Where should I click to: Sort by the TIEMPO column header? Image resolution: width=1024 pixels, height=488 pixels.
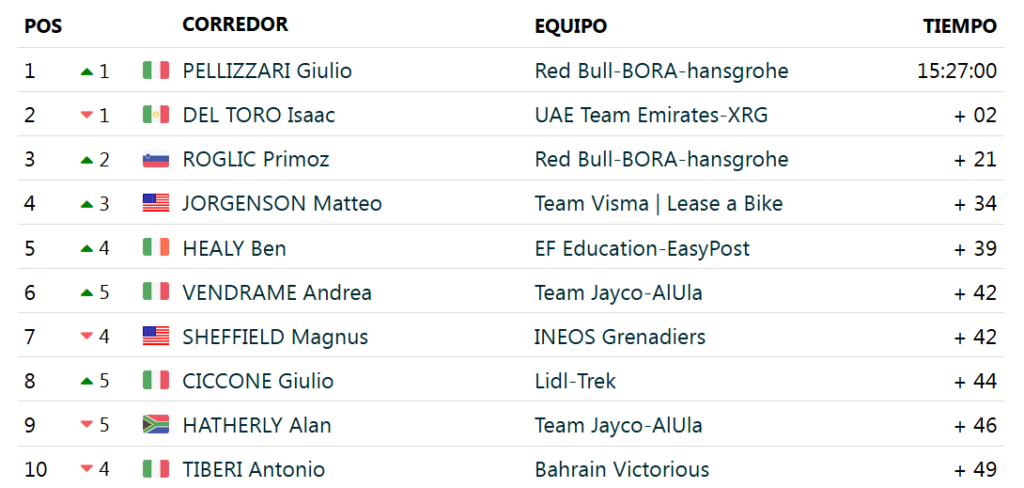tap(960, 26)
